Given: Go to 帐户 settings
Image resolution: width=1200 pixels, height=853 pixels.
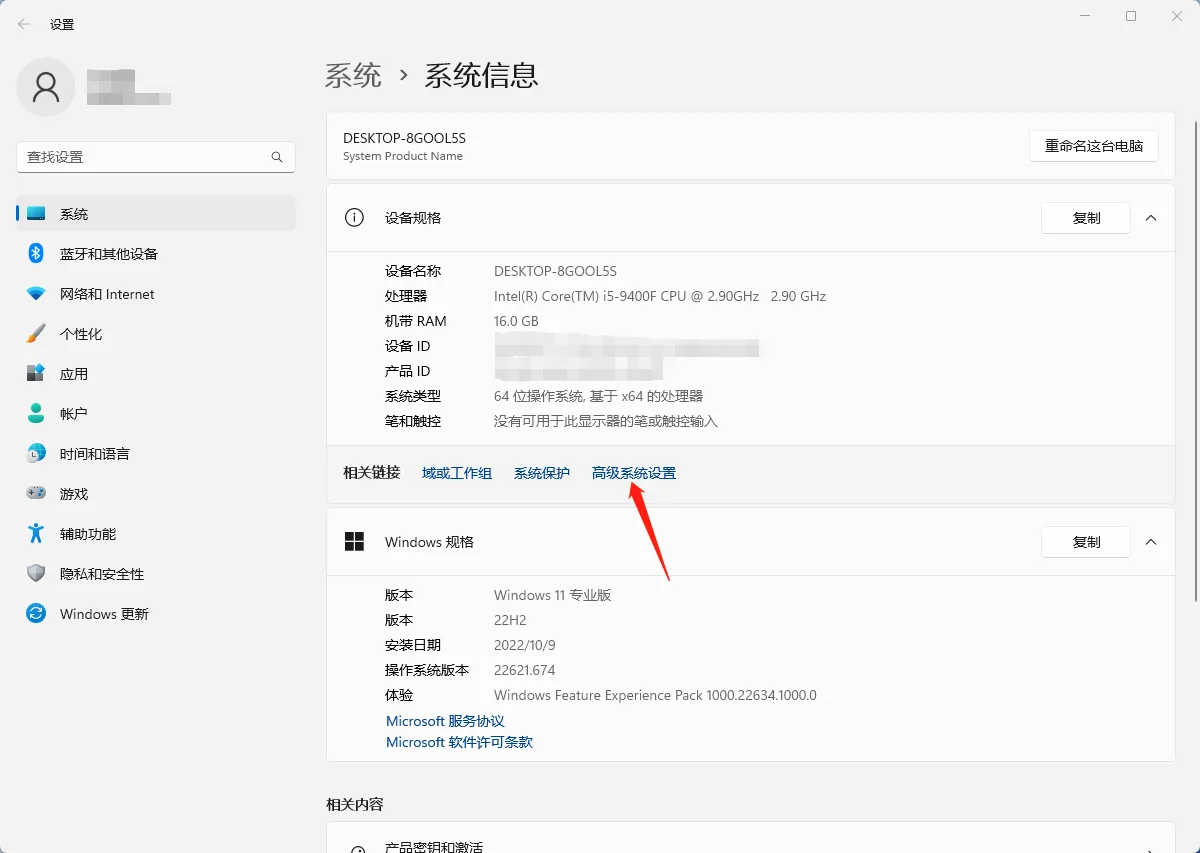Looking at the screenshot, I should pos(75,413).
